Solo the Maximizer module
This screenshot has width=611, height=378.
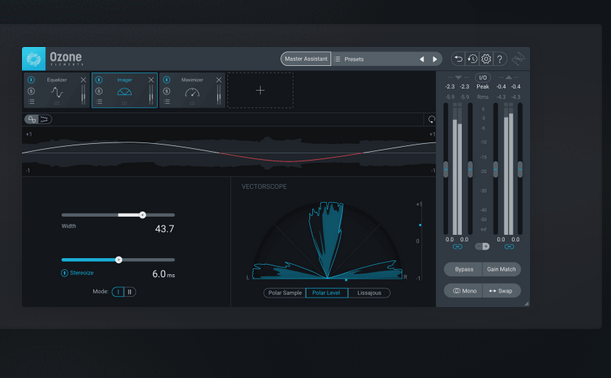[x=167, y=91]
